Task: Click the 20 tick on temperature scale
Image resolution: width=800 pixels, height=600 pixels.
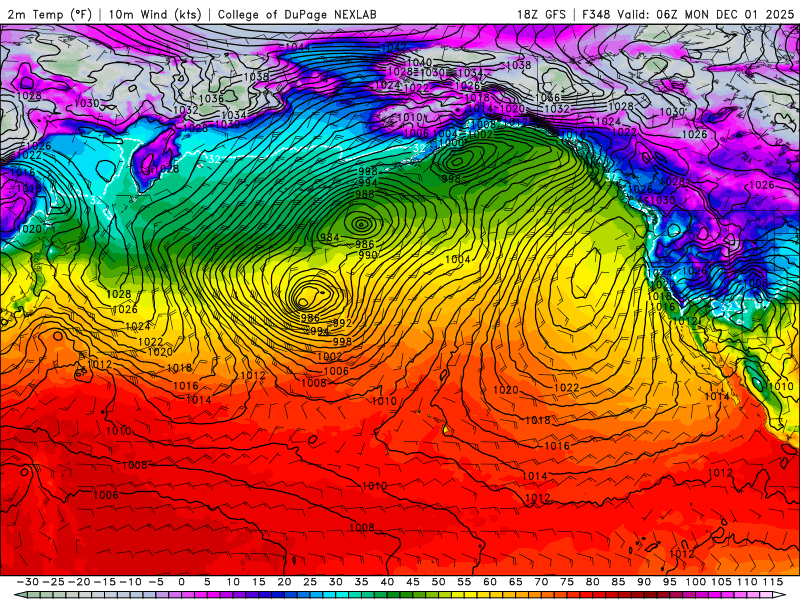Action: [284, 582]
